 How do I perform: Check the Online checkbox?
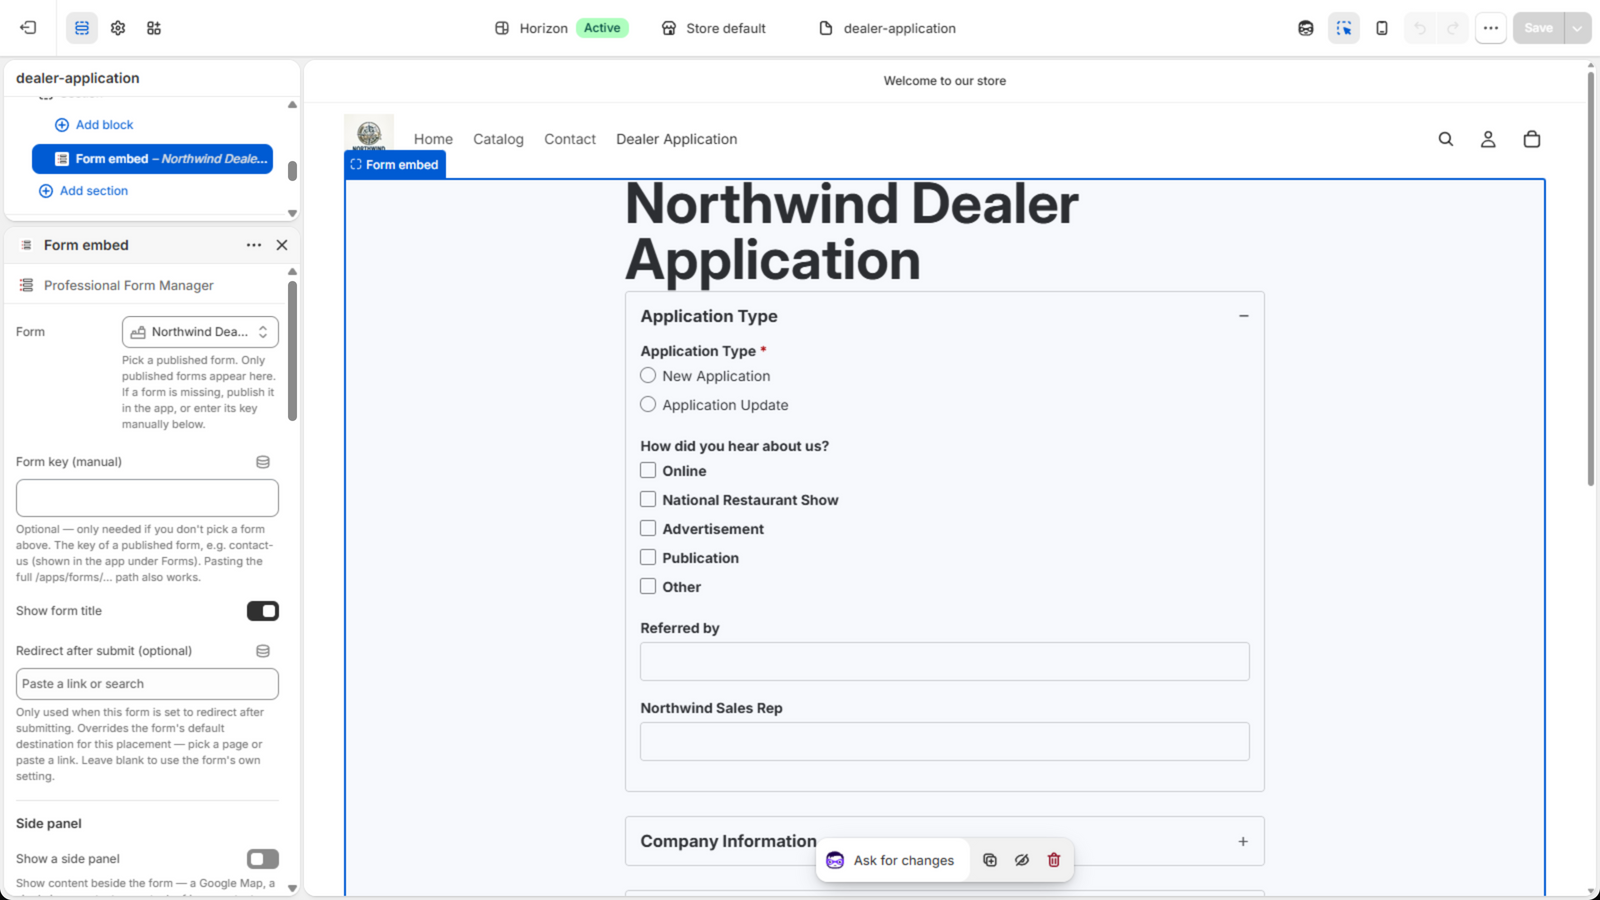[x=648, y=470]
